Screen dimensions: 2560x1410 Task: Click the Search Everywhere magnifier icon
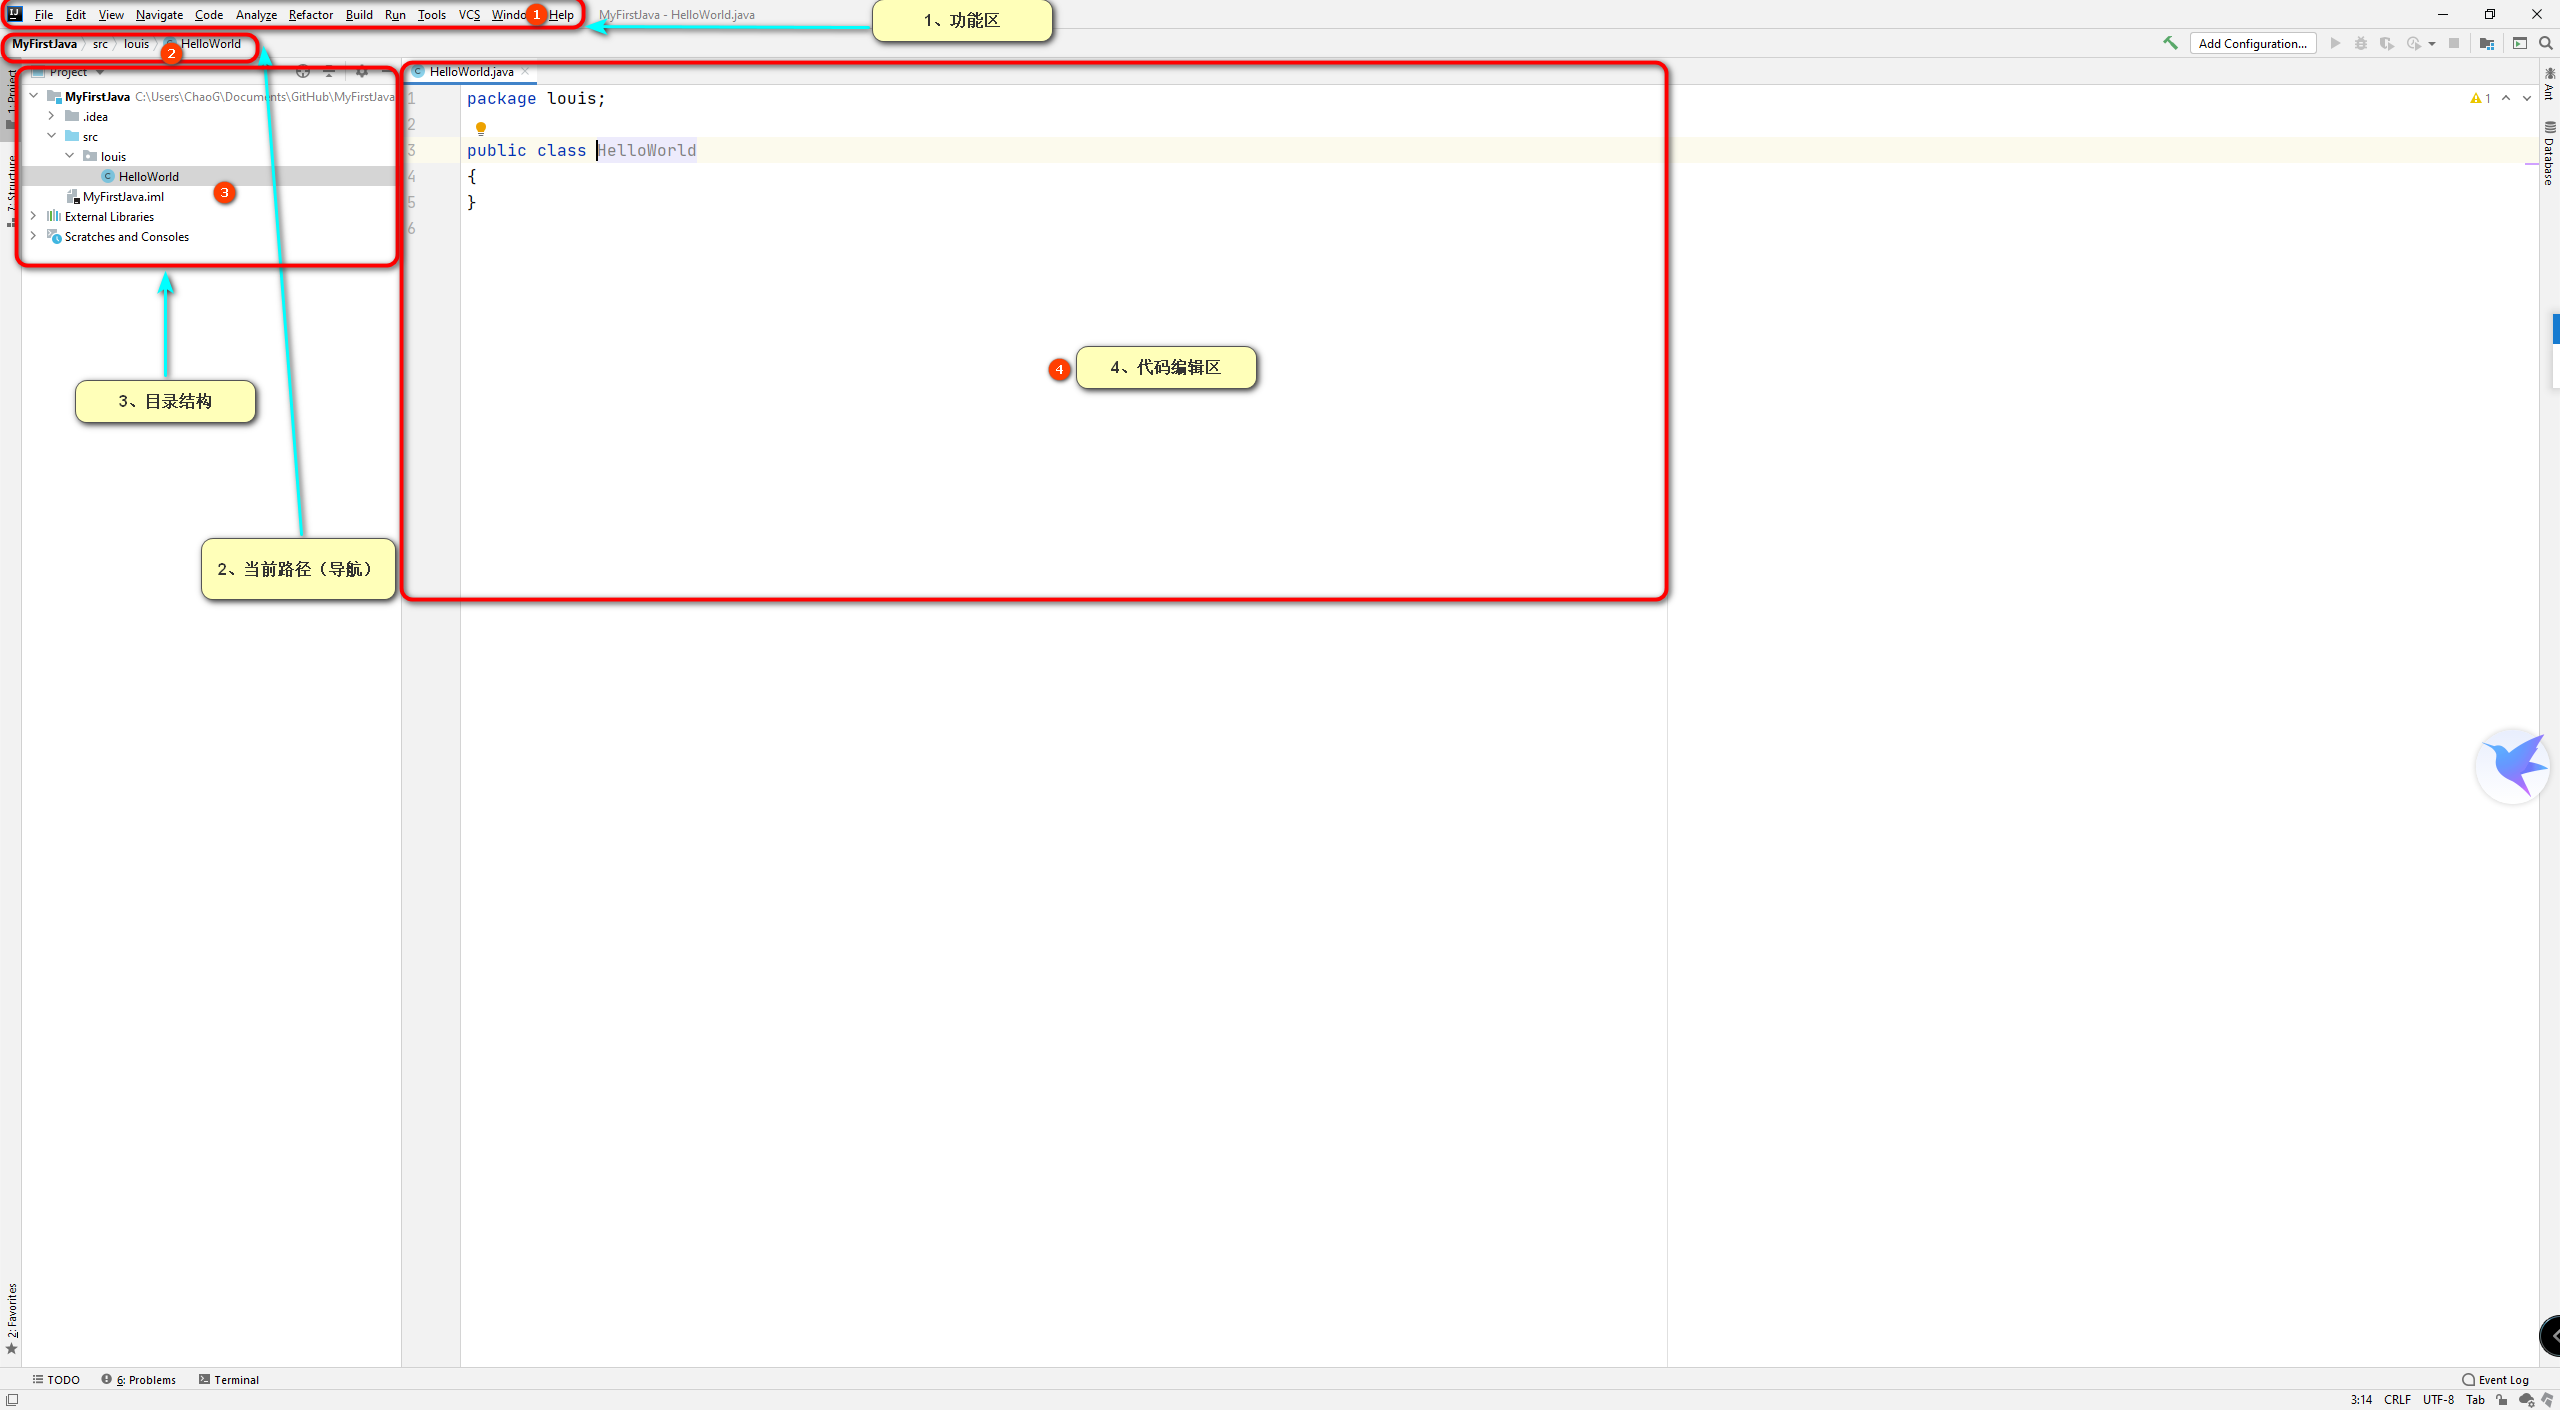(x=2546, y=43)
